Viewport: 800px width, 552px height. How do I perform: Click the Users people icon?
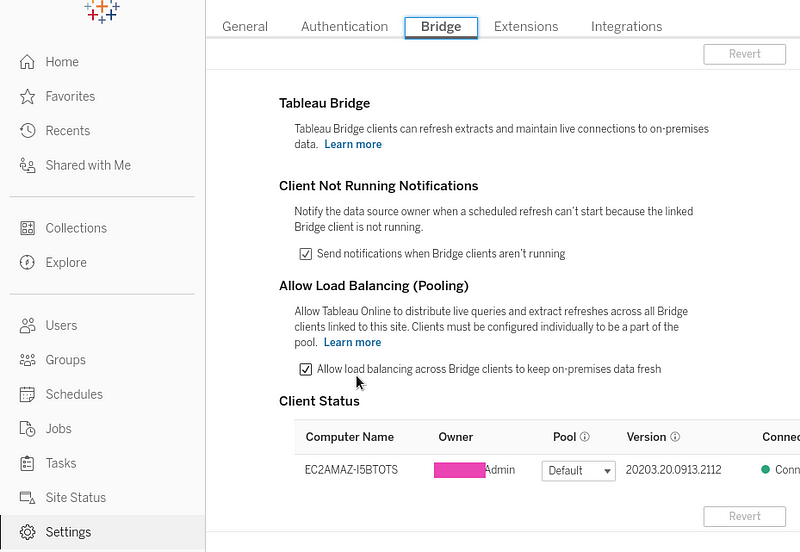click(x=27, y=325)
